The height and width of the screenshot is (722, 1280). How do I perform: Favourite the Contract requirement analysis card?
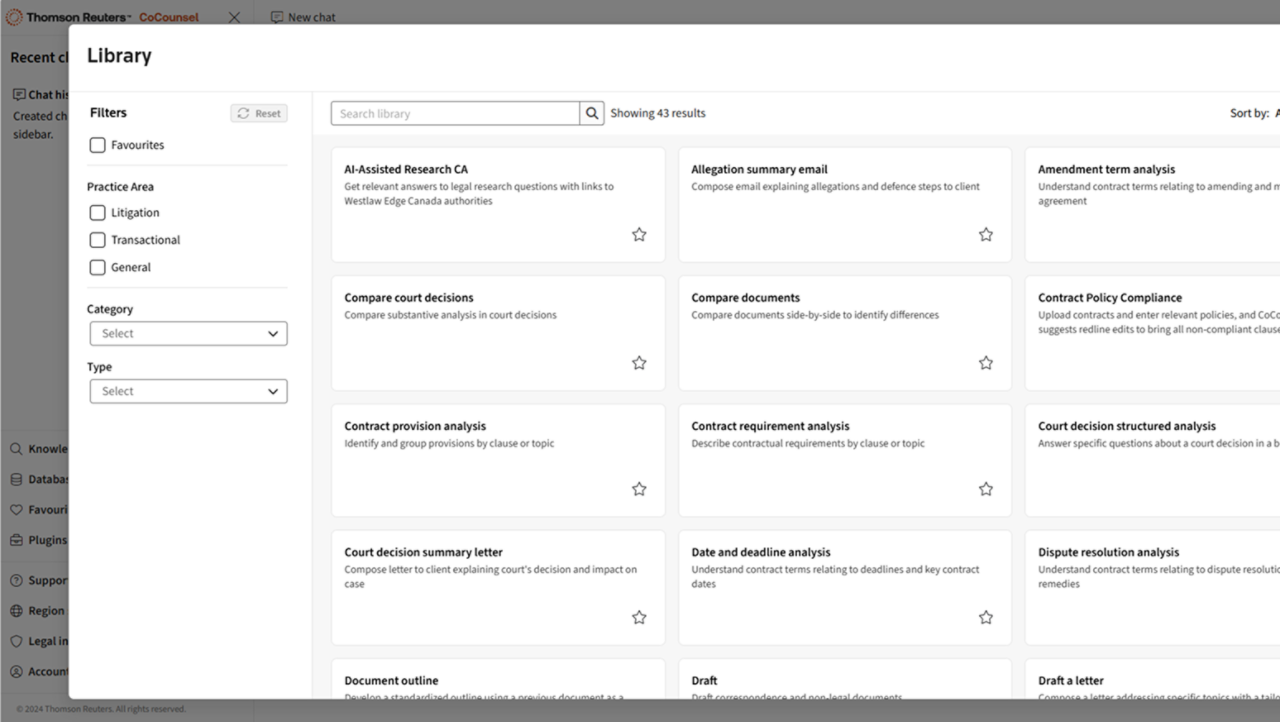[986, 489]
